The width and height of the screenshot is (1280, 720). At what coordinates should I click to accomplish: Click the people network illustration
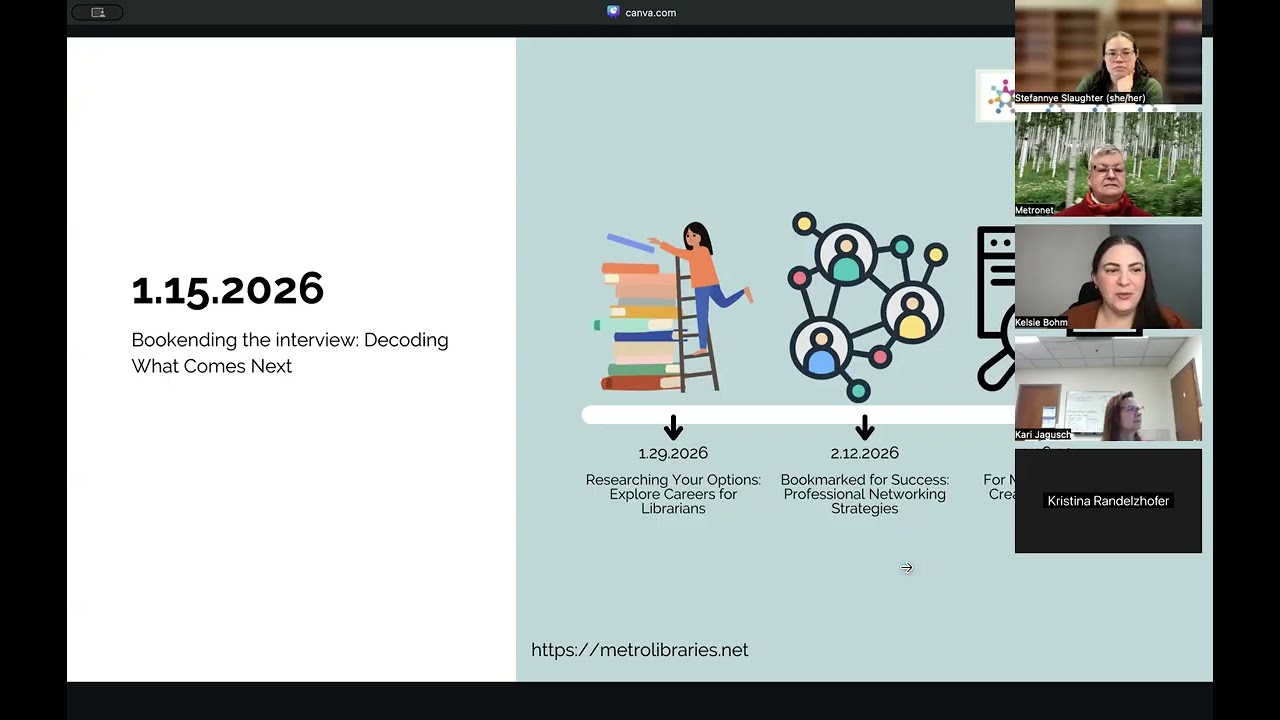(x=866, y=305)
